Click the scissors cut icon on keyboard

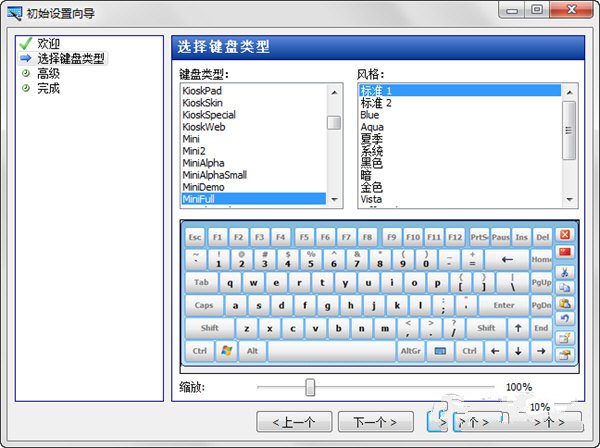click(564, 272)
